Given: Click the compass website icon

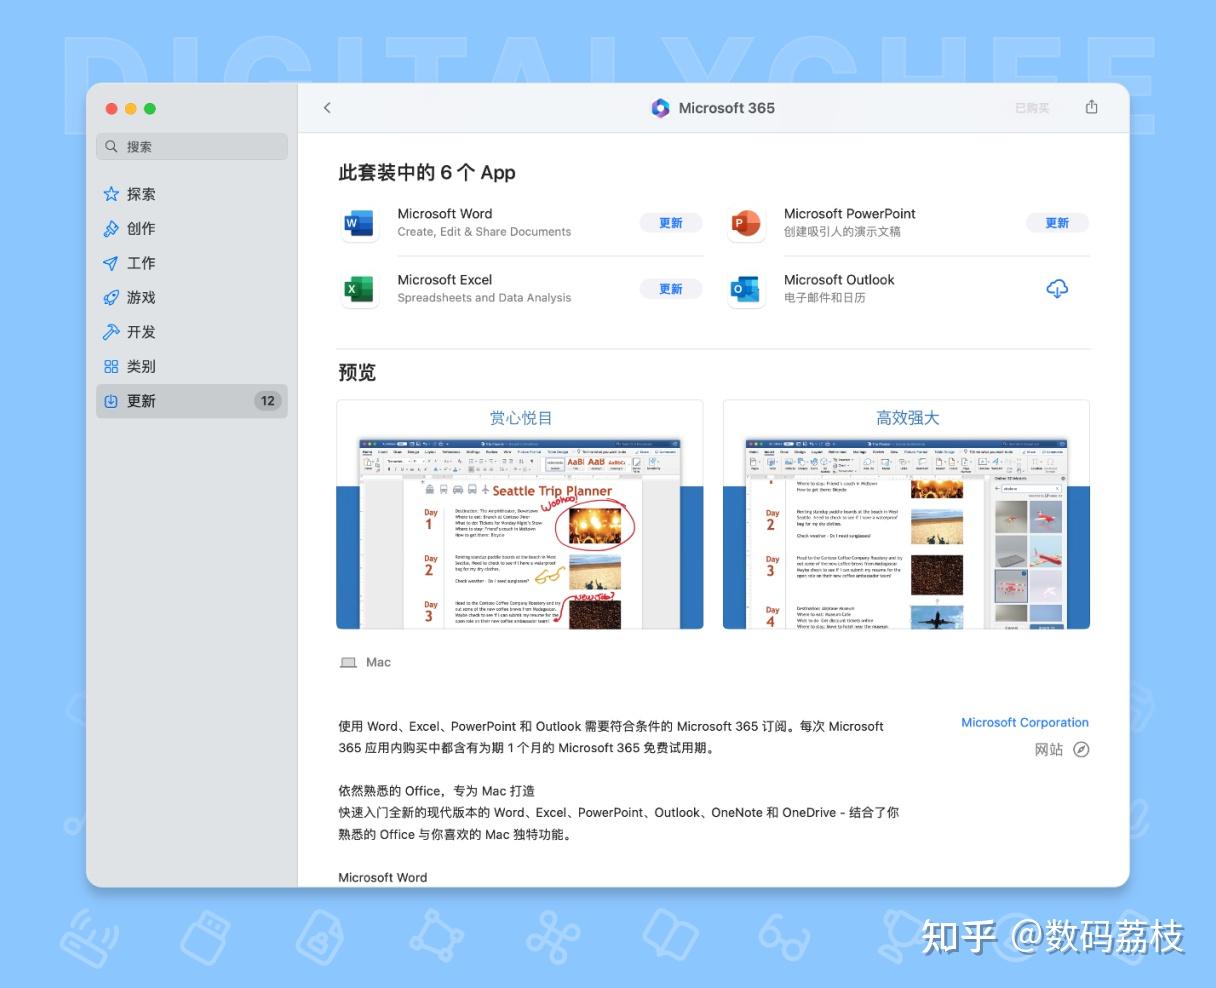Looking at the screenshot, I should click(x=1081, y=749).
